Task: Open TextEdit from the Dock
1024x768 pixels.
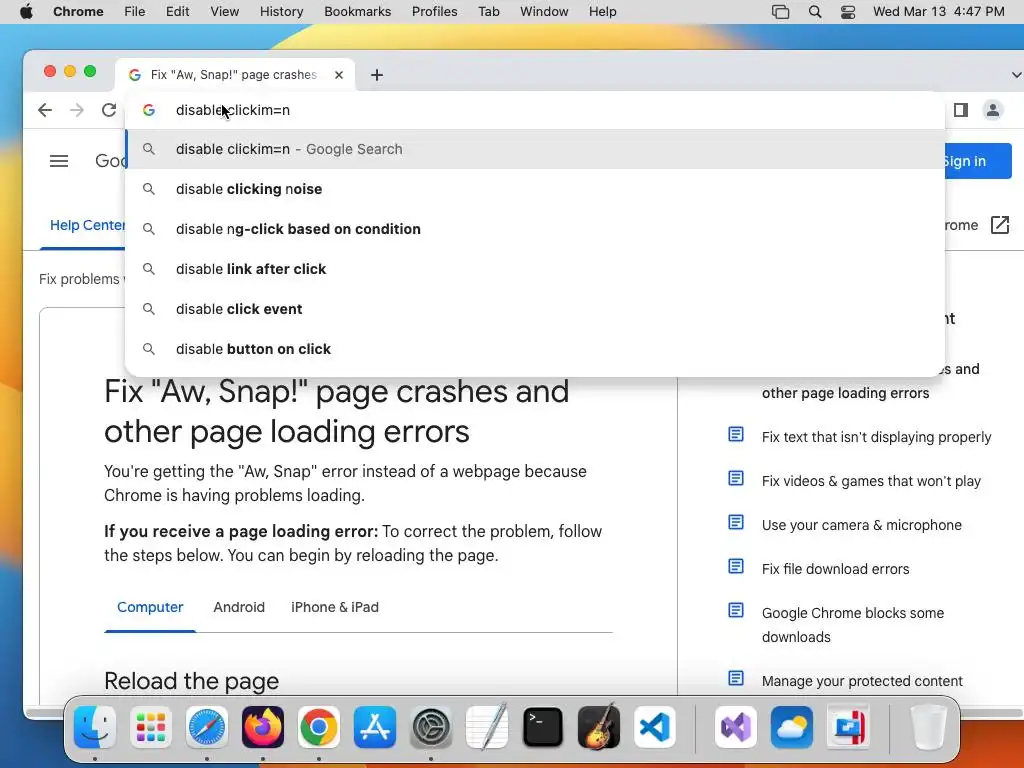Action: pos(487,727)
